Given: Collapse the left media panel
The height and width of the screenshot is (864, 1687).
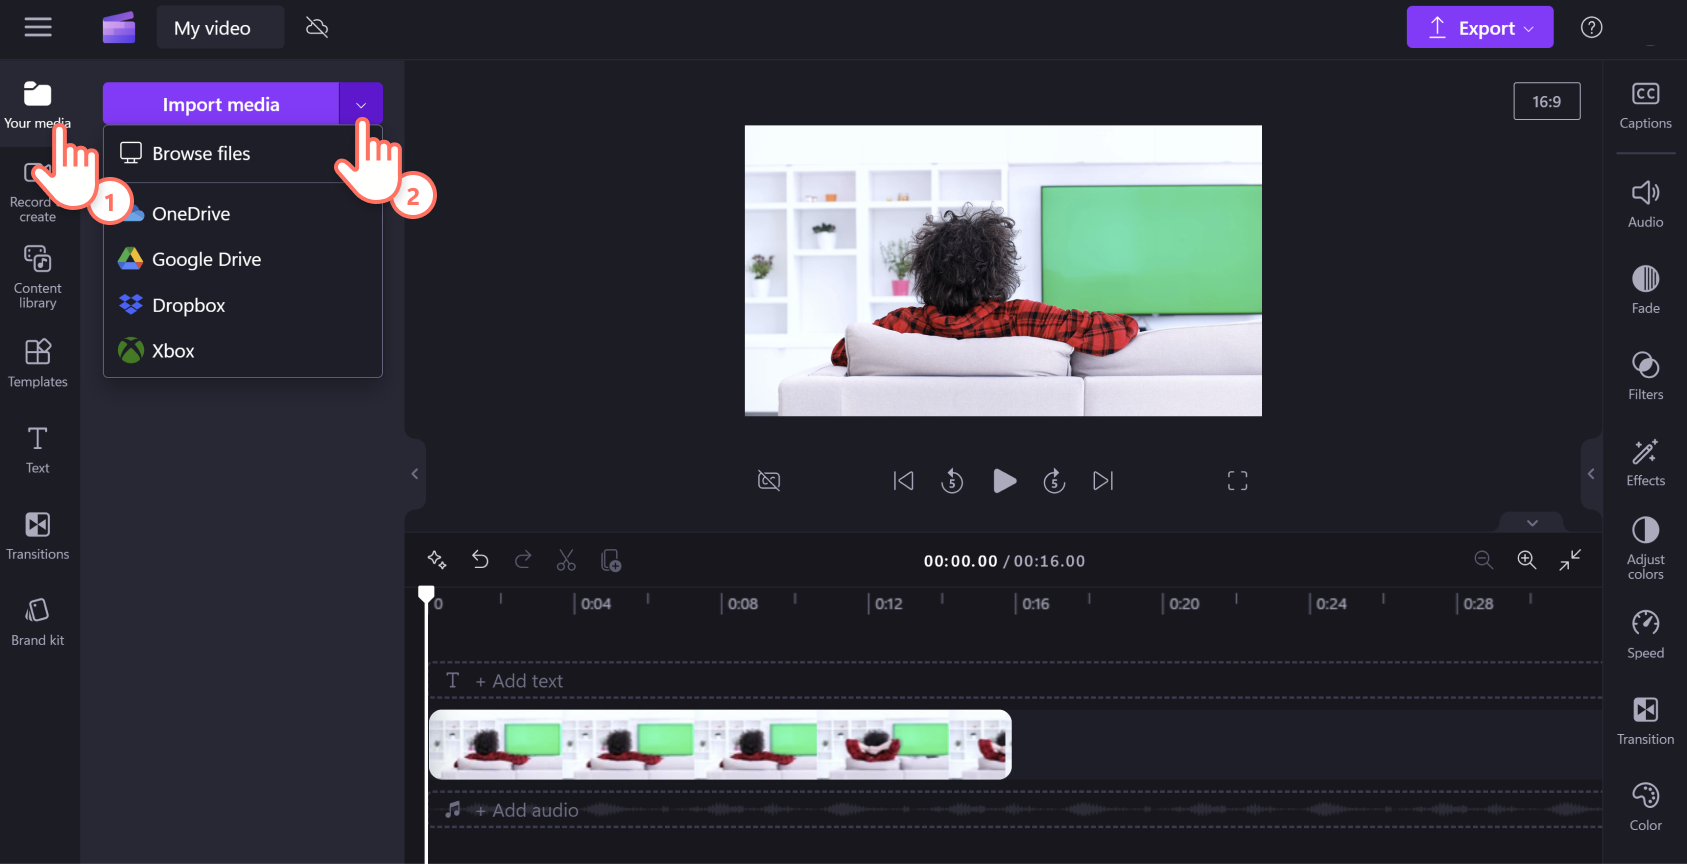Looking at the screenshot, I should click(415, 474).
